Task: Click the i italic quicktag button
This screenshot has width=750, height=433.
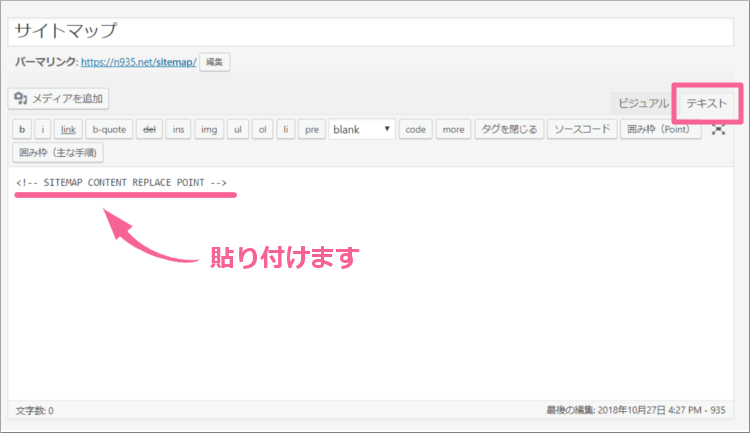Action: point(43,129)
